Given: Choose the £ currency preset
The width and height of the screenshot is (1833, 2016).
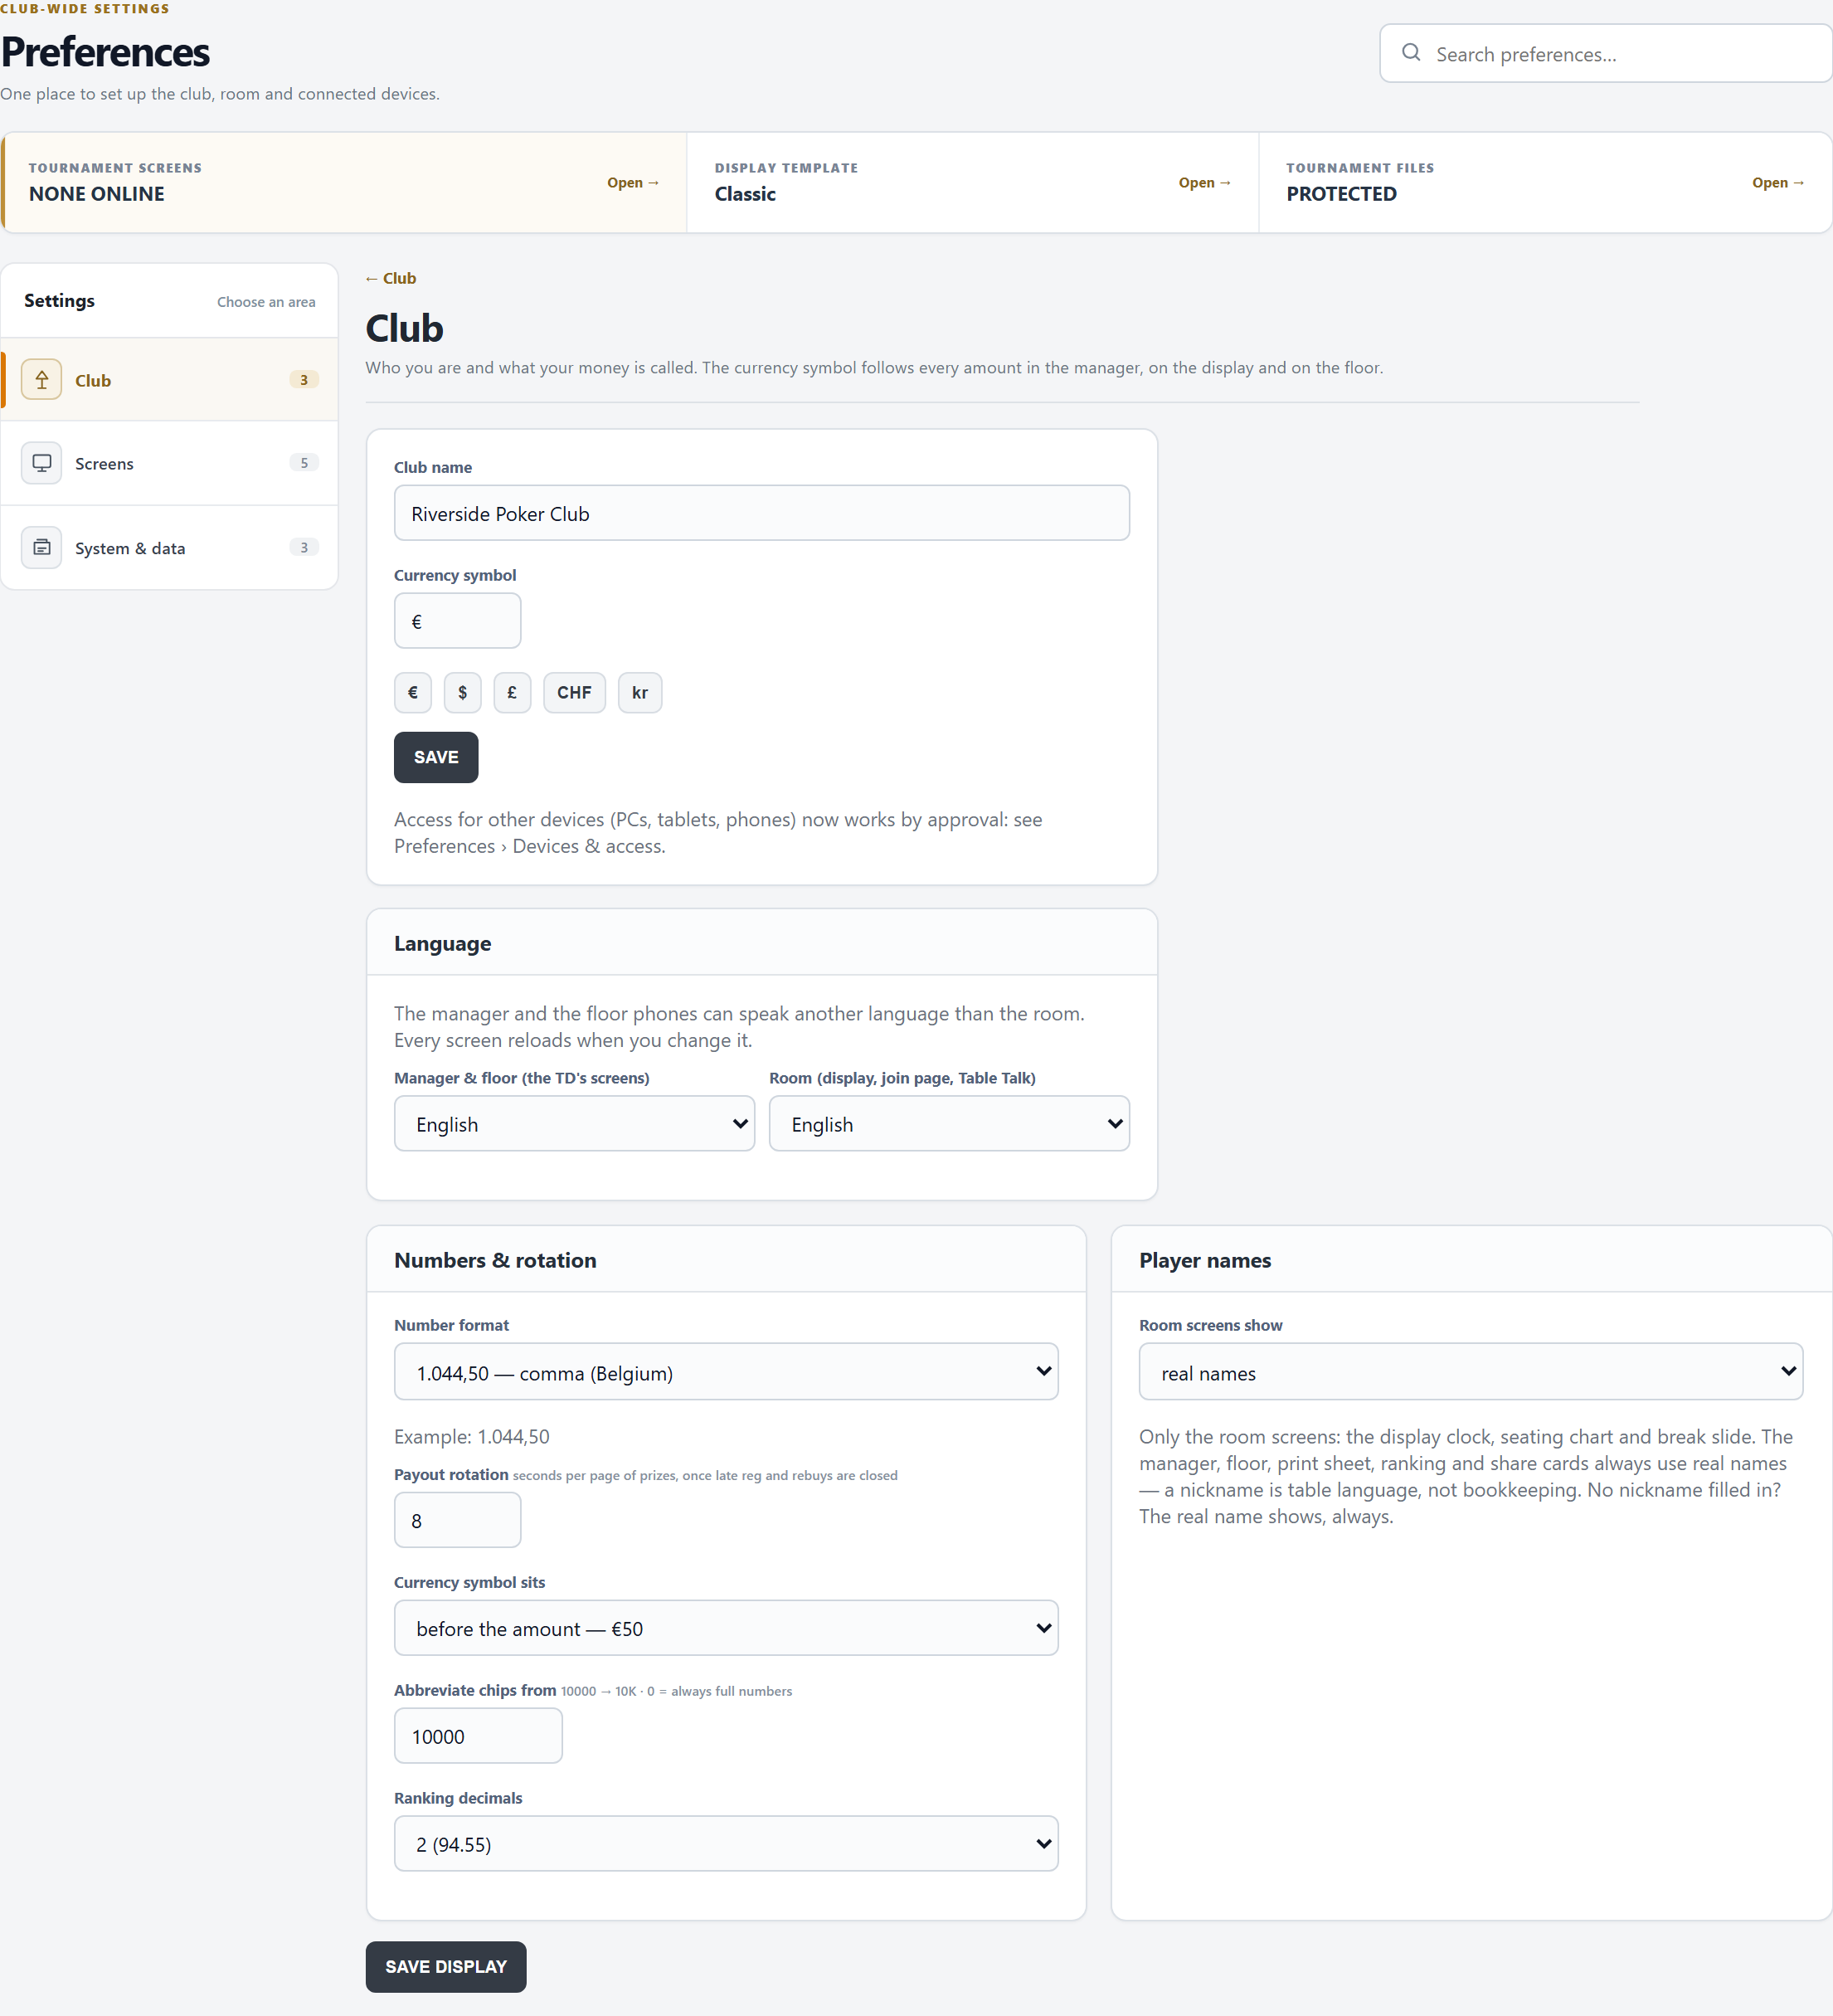Looking at the screenshot, I should click(512, 692).
